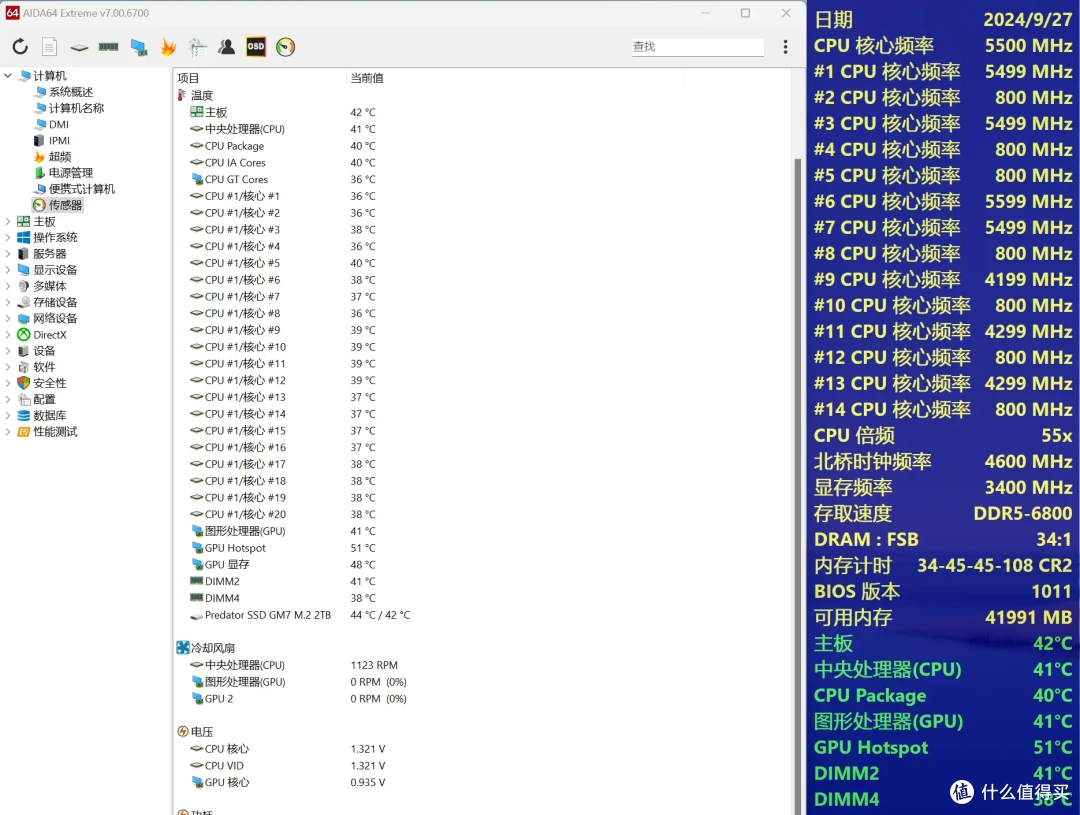The height and width of the screenshot is (815, 1080).
Task: Click the 温度 section thermometer icon
Action: pyautogui.click(x=182, y=95)
